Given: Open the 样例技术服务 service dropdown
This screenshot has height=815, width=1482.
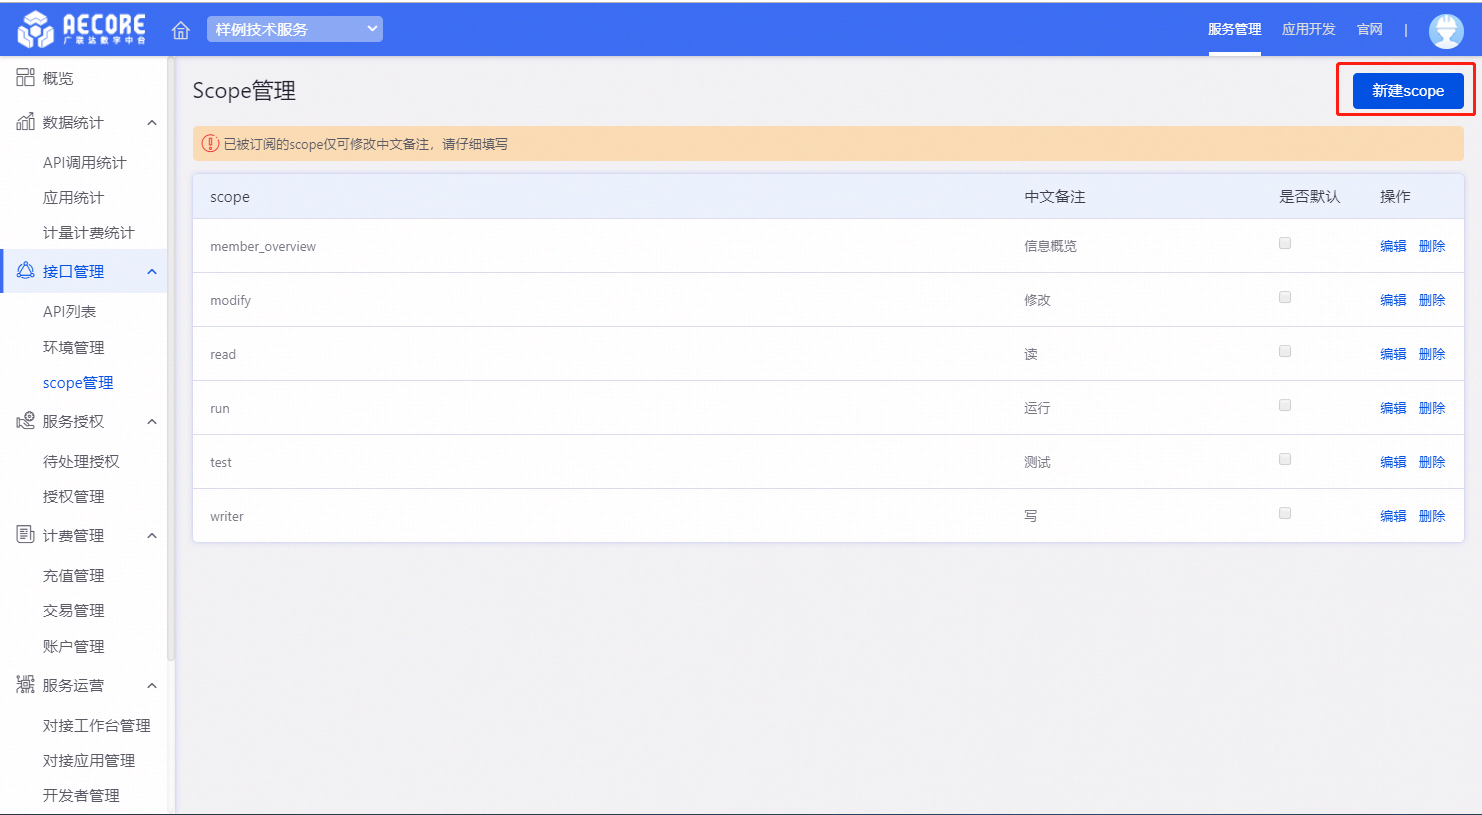Looking at the screenshot, I should tap(295, 29).
